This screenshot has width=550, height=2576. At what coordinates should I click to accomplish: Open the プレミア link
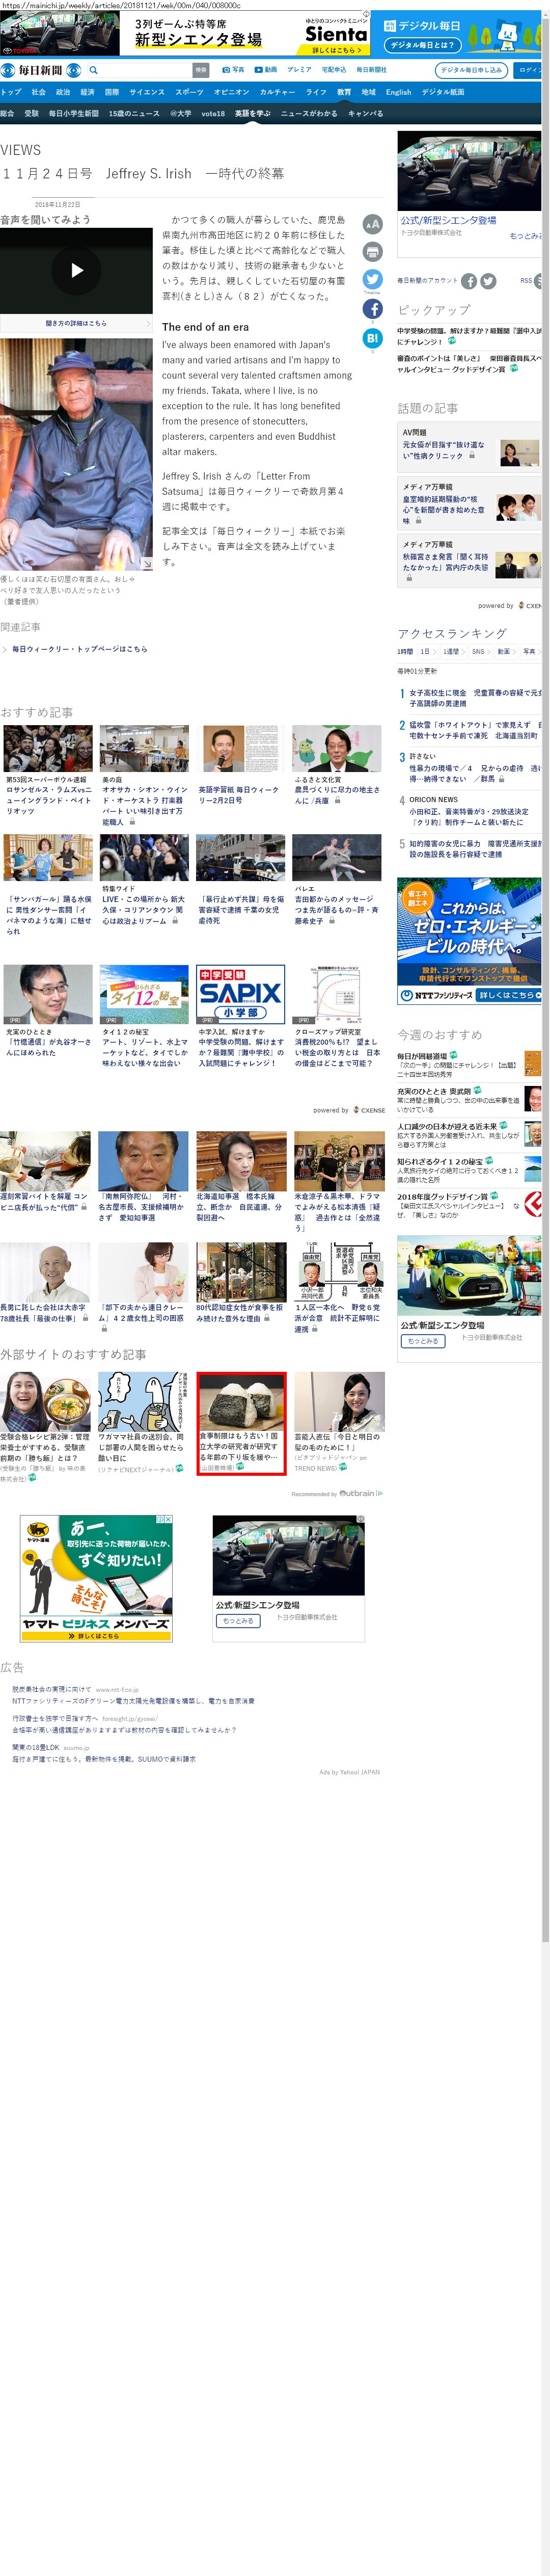[x=299, y=70]
